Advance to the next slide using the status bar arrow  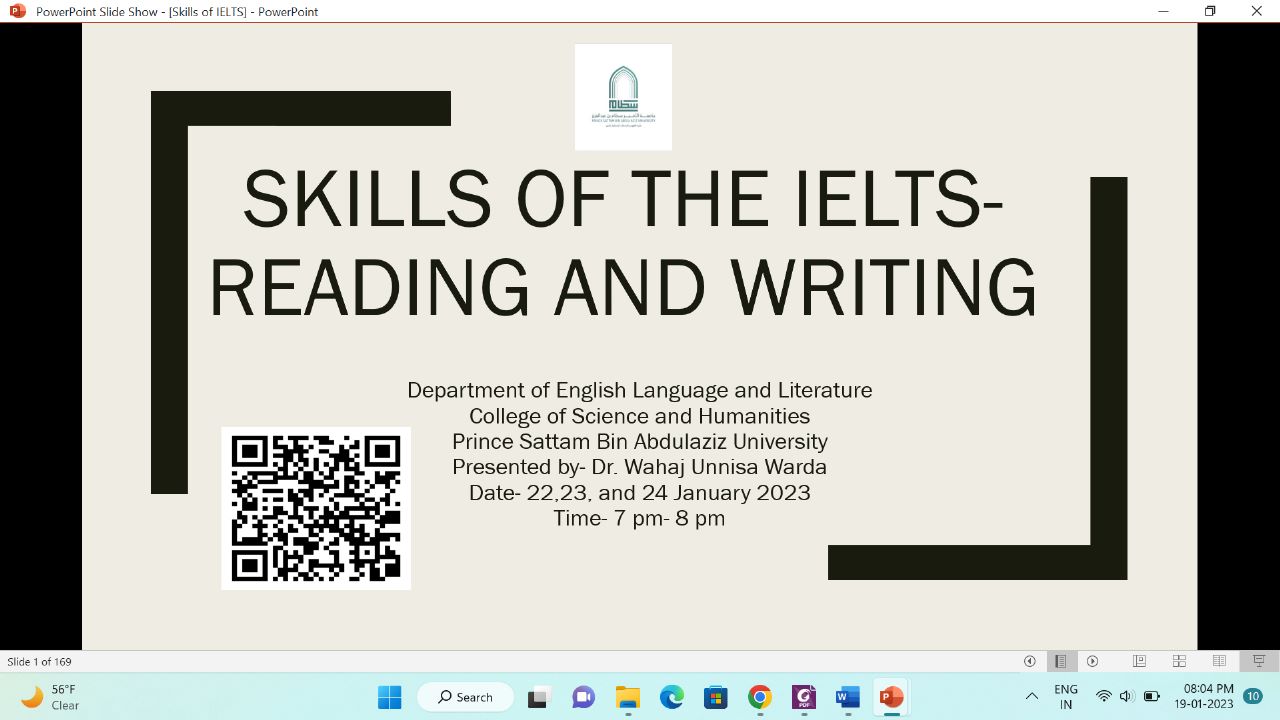(1092, 661)
